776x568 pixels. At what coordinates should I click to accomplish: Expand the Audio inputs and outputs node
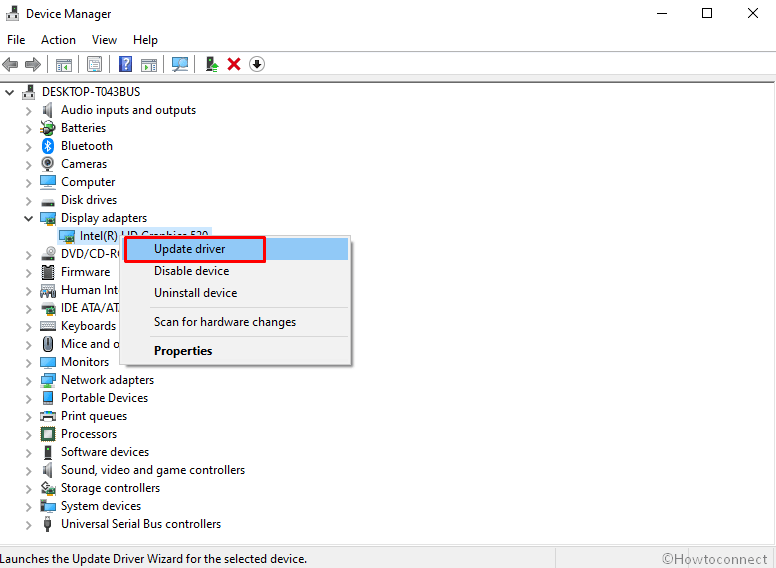pyautogui.click(x=29, y=111)
